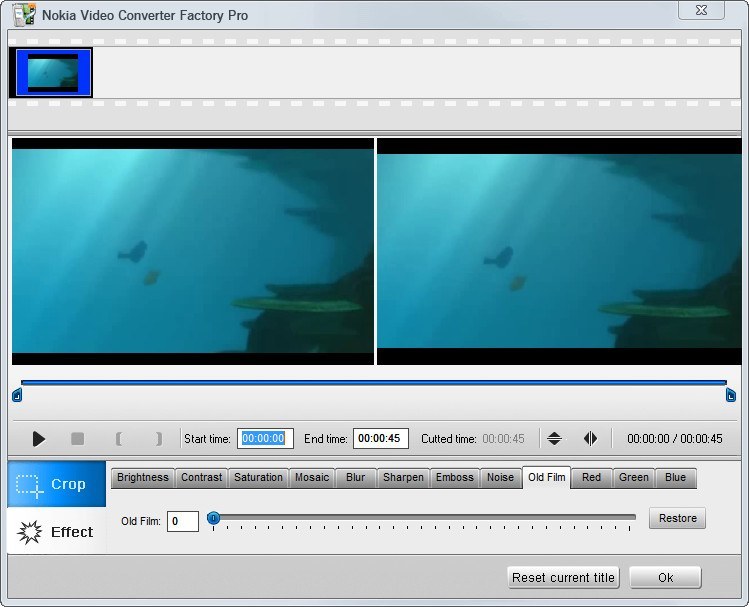
Task: Click Reset current title button
Action: click(563, 577)
